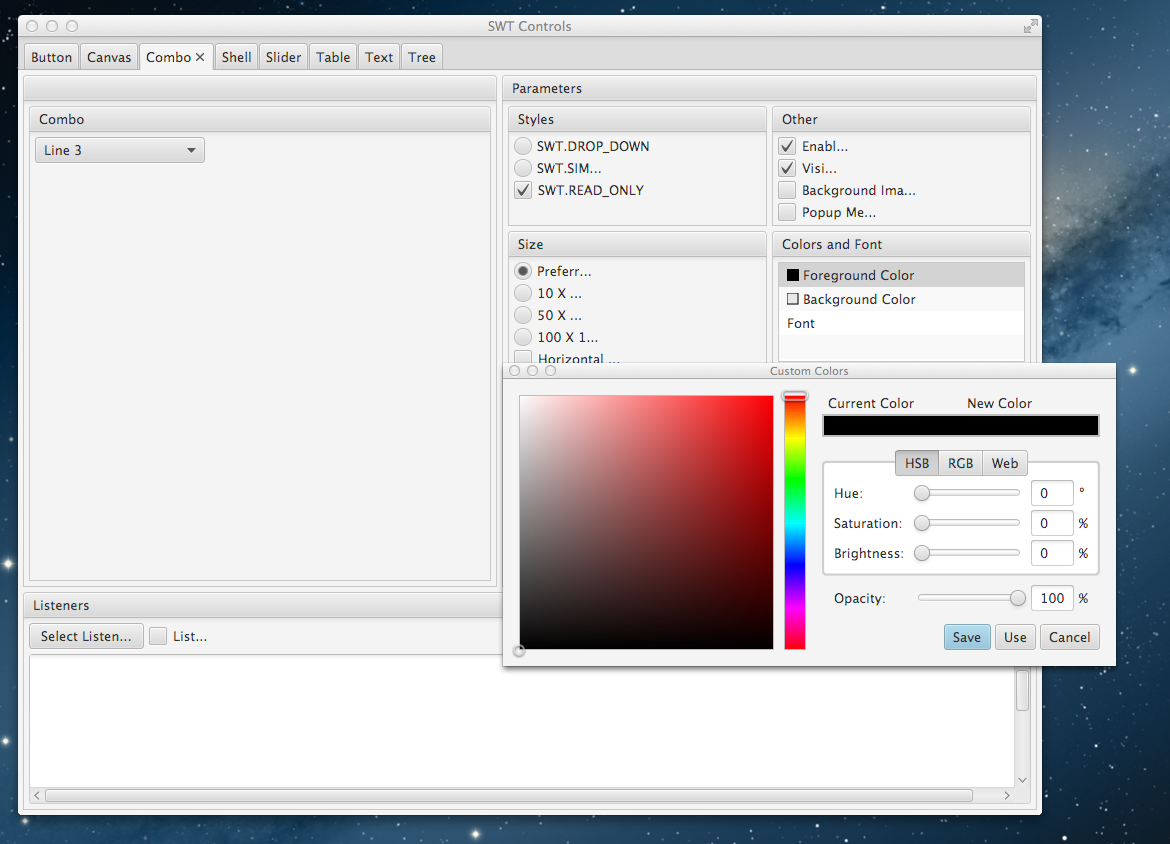Screen dimensions: 1170x844
Task: Select the 50 X ... size option
Action: click(x=523, y=315)
